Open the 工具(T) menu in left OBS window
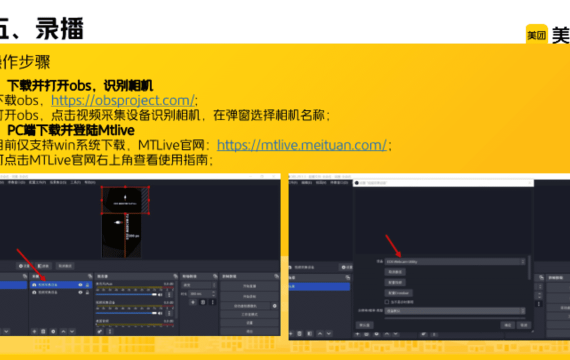This screenshot has height=360, width=570. pos(75,182)
